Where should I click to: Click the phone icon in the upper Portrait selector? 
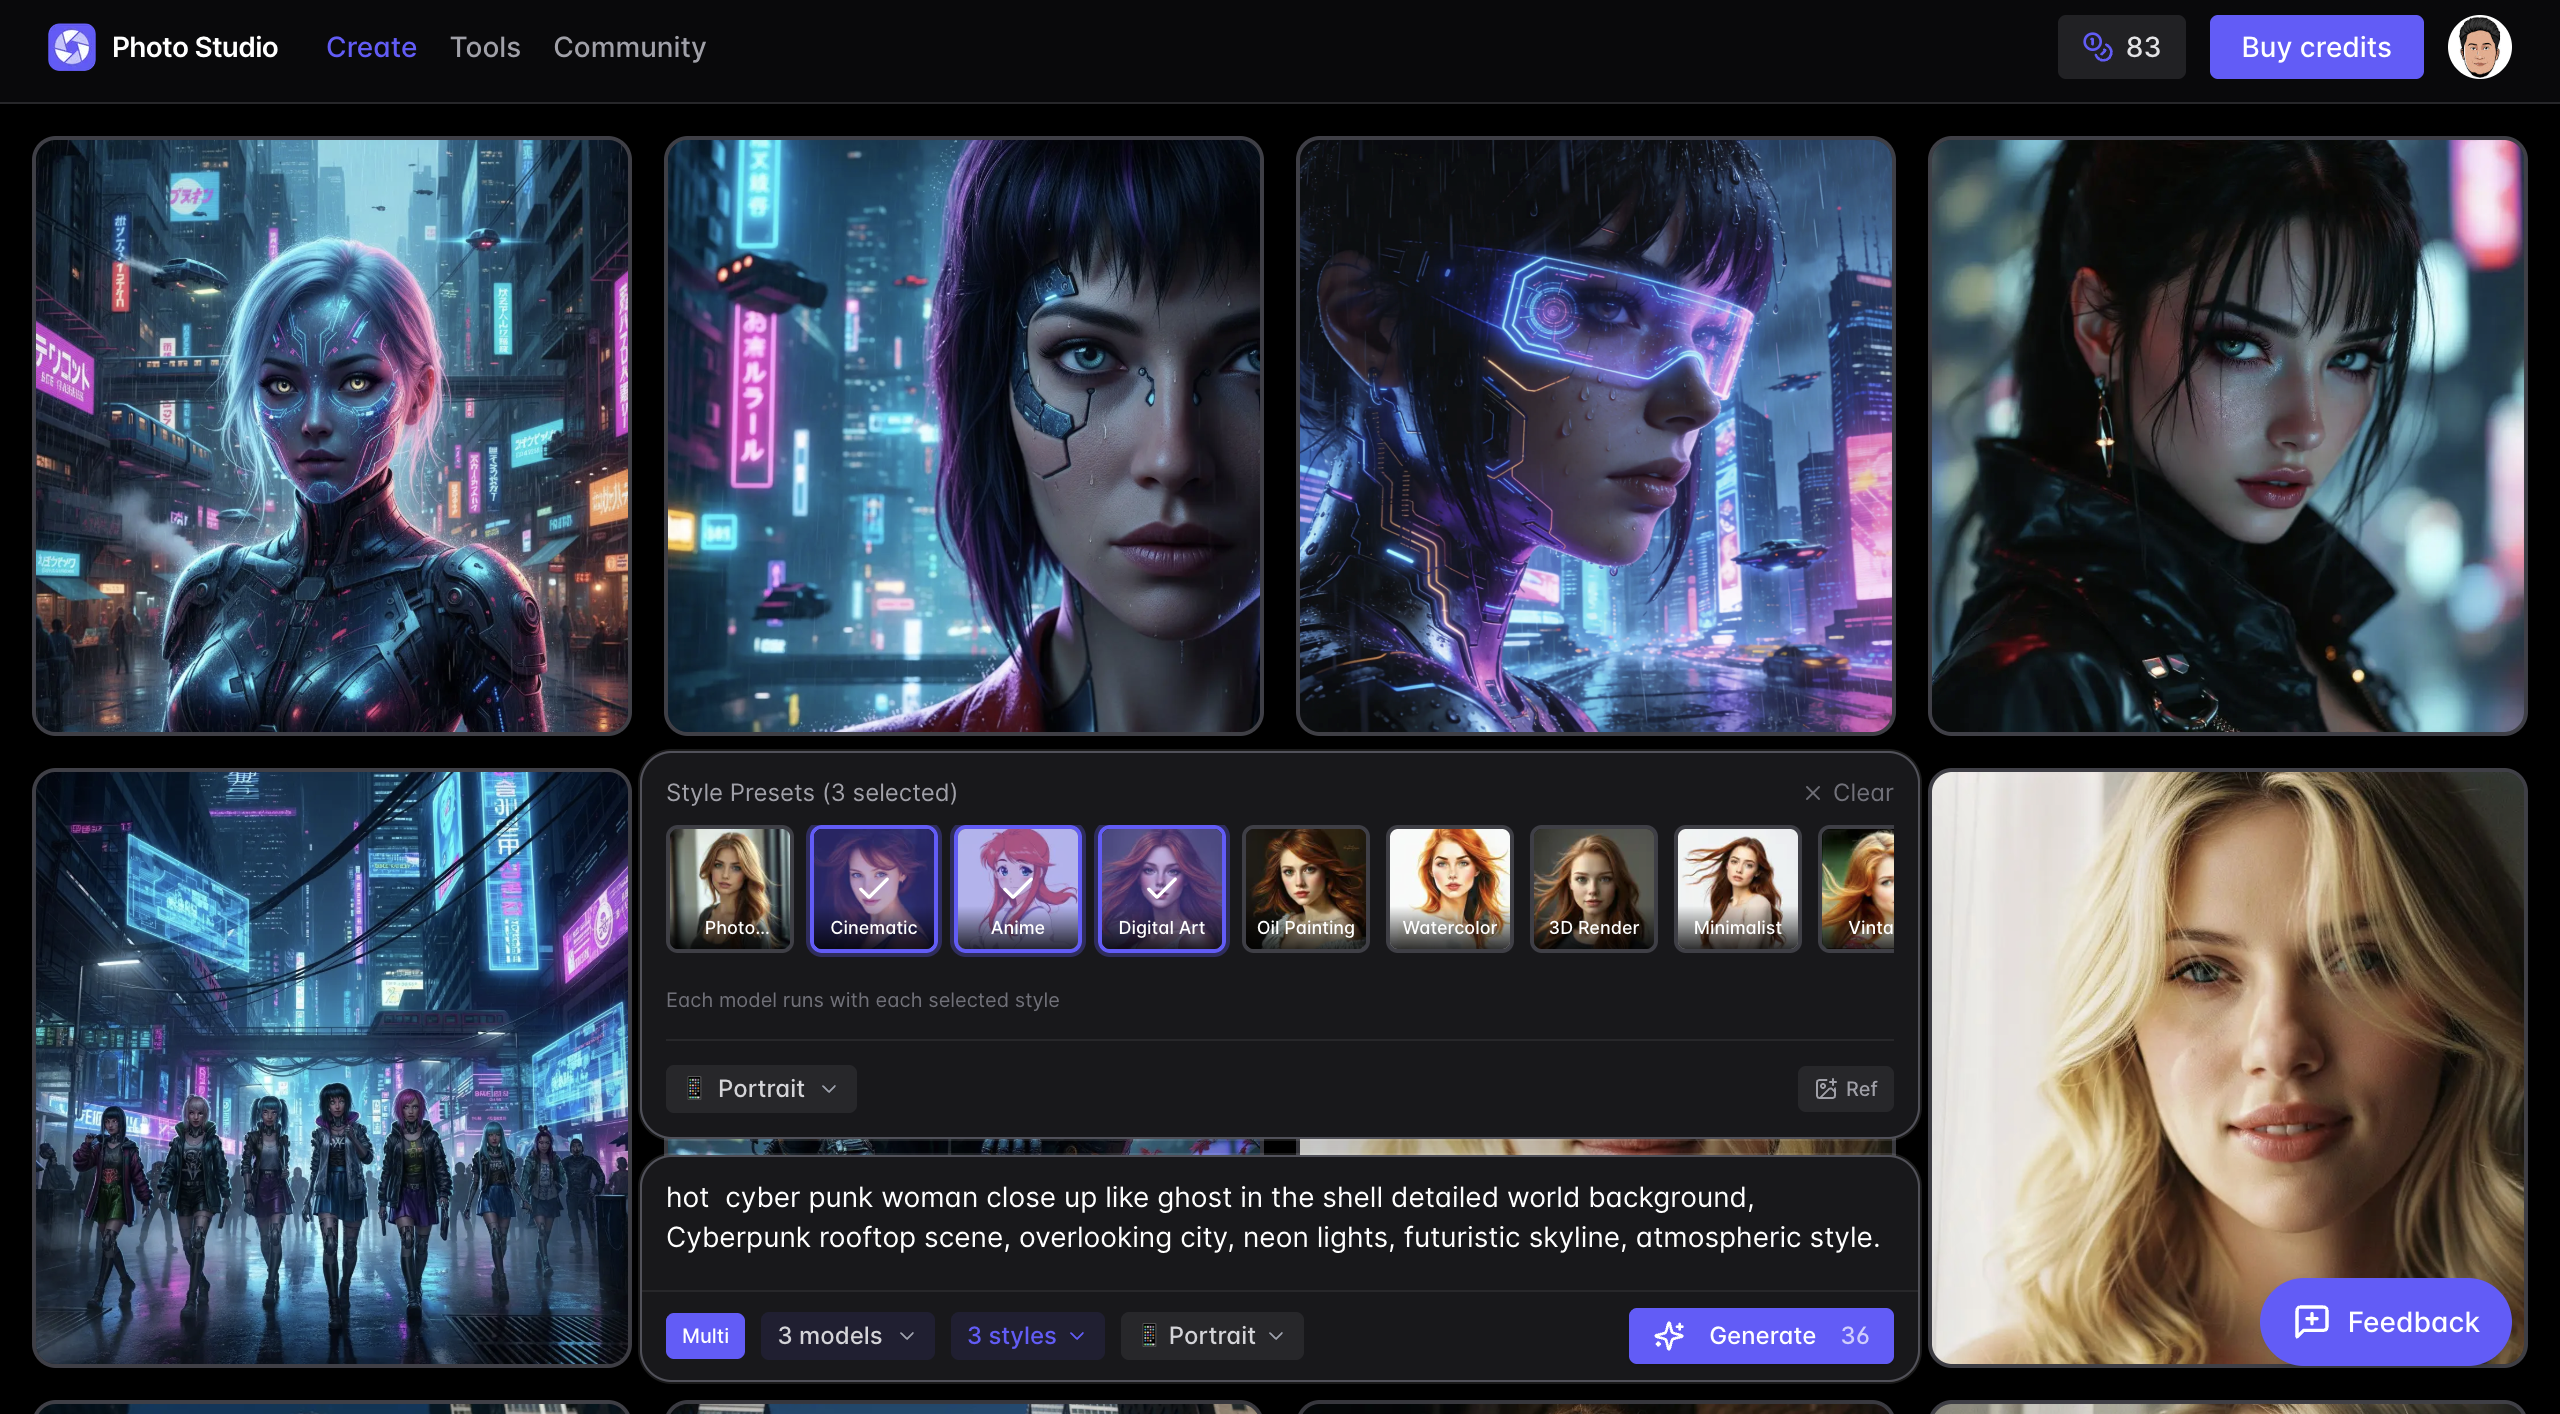(694, 1089)
